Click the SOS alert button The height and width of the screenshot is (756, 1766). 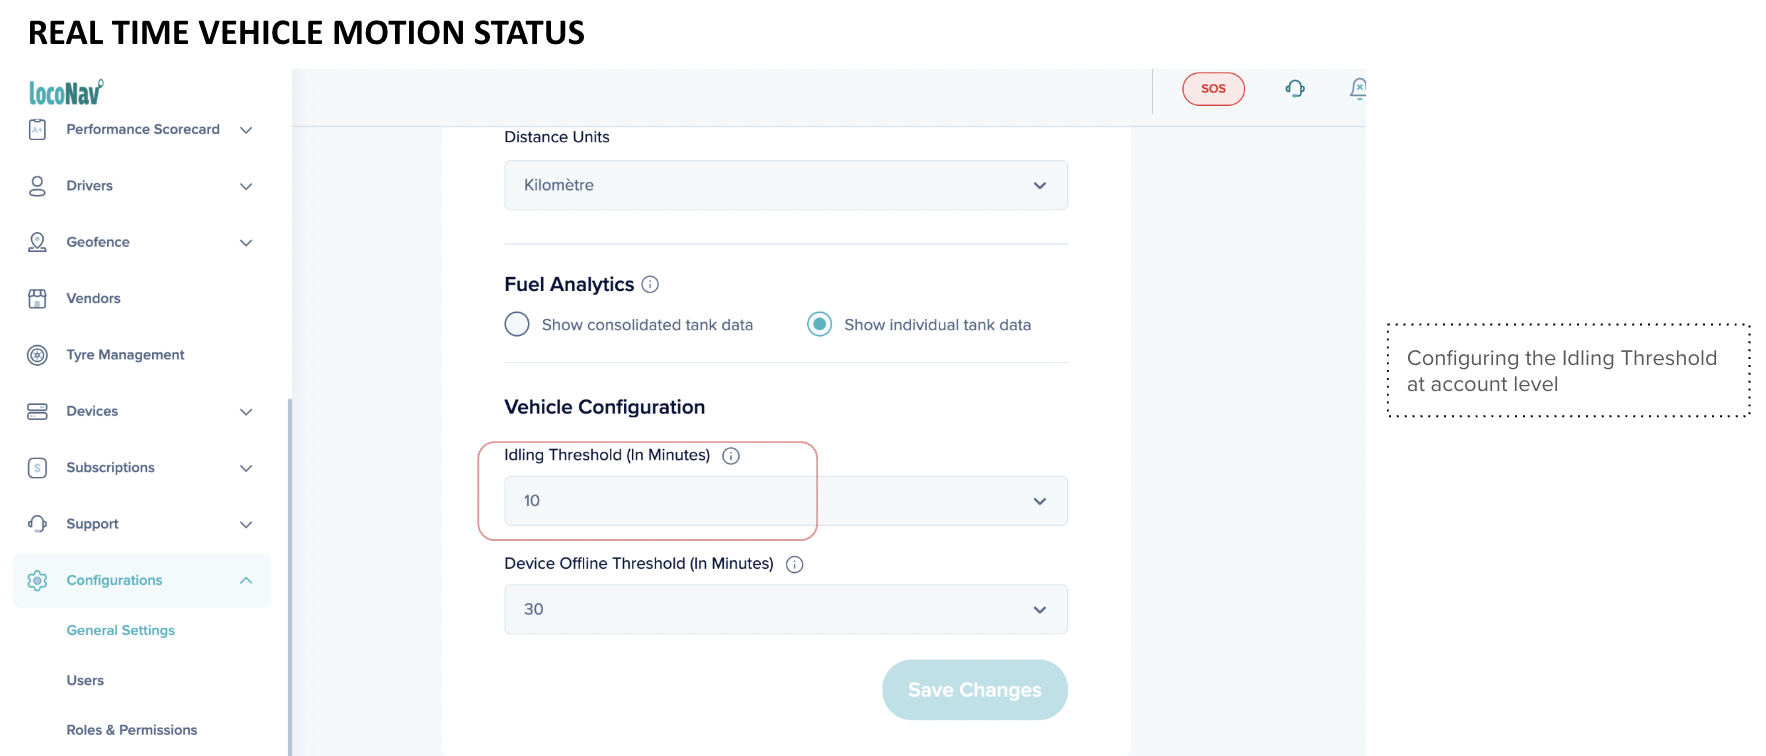coord(1213,89)
